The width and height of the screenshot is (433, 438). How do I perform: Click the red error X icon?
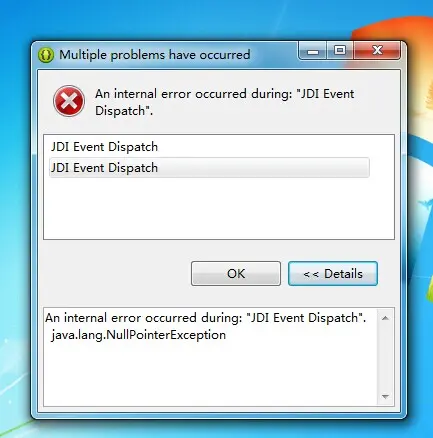point(69,101)
